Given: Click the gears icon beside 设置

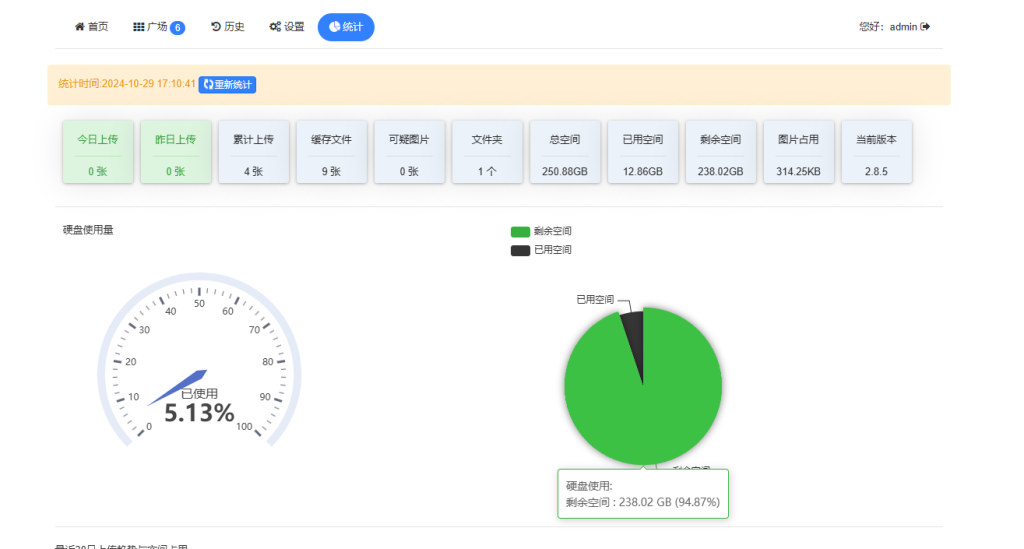Looking at the screenshot, I should pyautogui.click(x=275, y=27).
